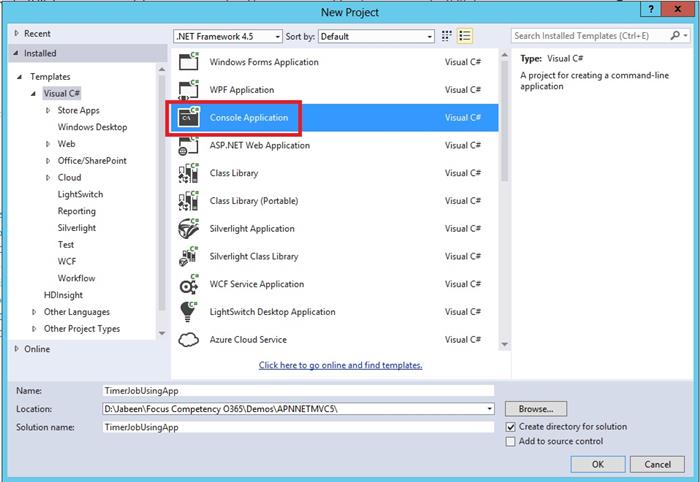This screenshot has height=482, width=700.
Task: Select the Silverlight Class Library icon
Action: tap(188, 256)
